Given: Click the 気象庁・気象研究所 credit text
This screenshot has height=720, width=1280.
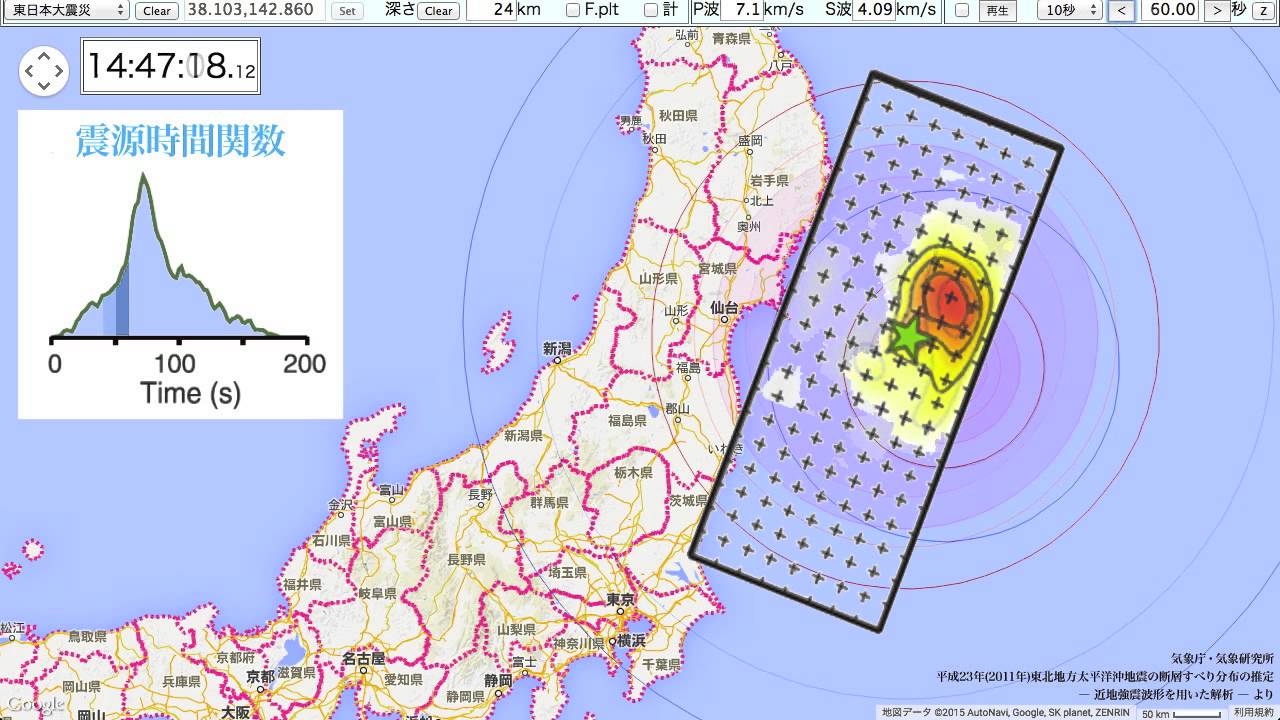Looking at the screenshot, I should 1222,659.
